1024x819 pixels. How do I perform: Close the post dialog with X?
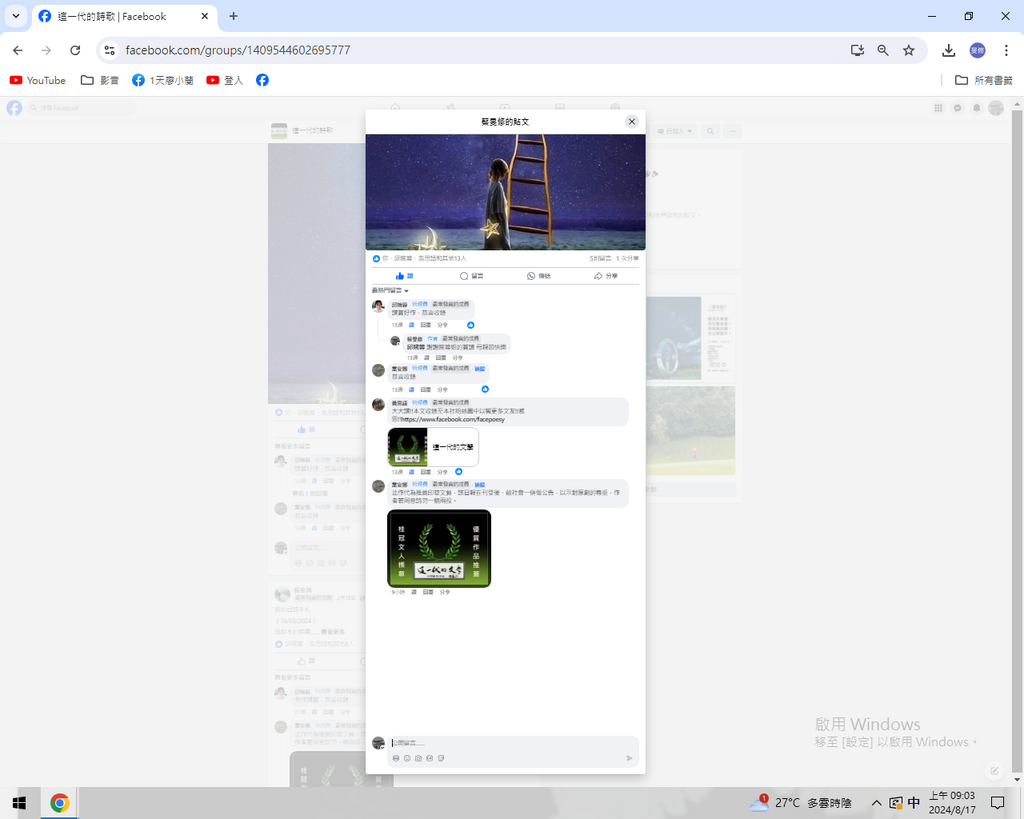tap(631, 121)
